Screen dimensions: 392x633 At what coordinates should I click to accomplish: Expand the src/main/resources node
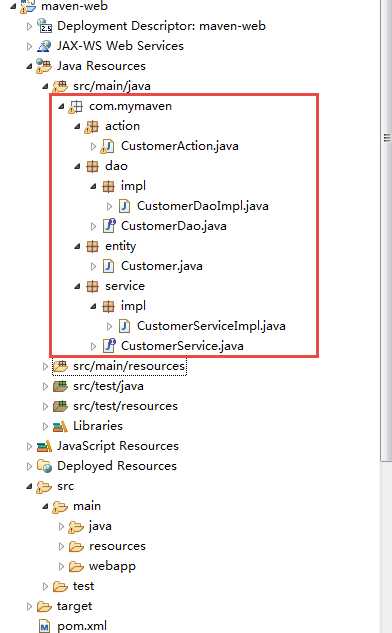[x=45, y=366]
